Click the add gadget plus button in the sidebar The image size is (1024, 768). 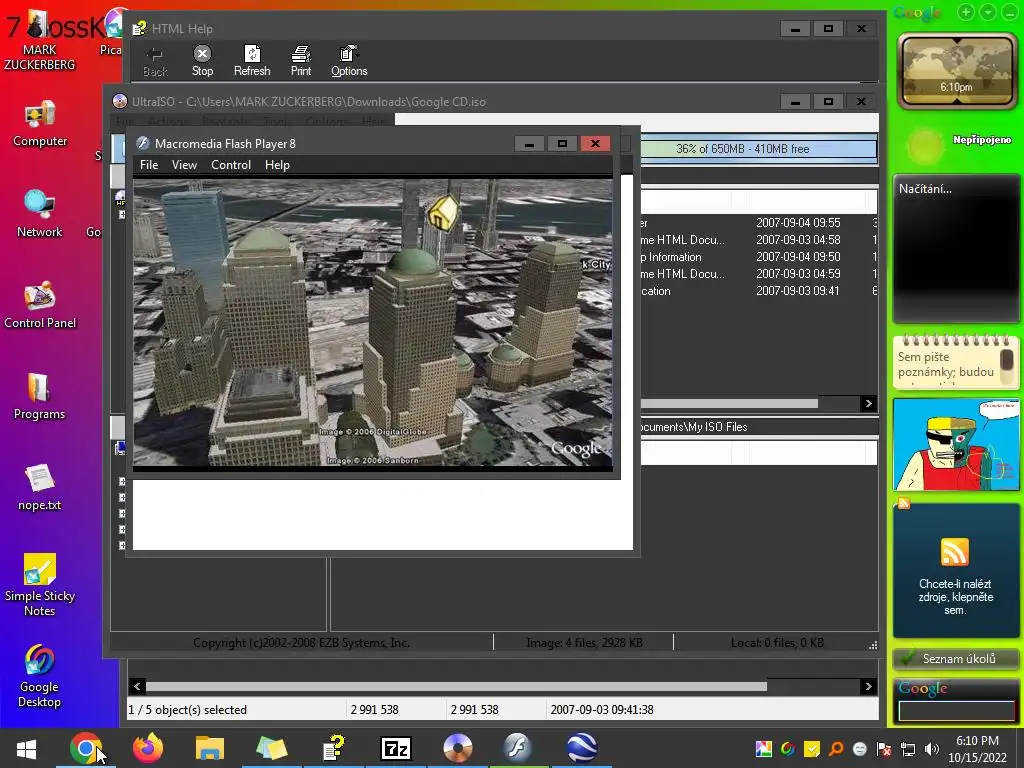coord(967,12)
